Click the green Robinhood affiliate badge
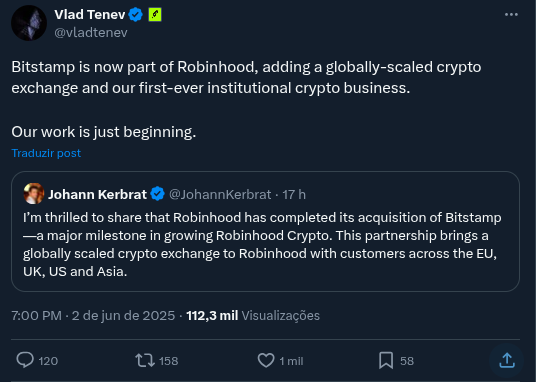This screenshot has width=536, height=382. [x=155, y=14]
